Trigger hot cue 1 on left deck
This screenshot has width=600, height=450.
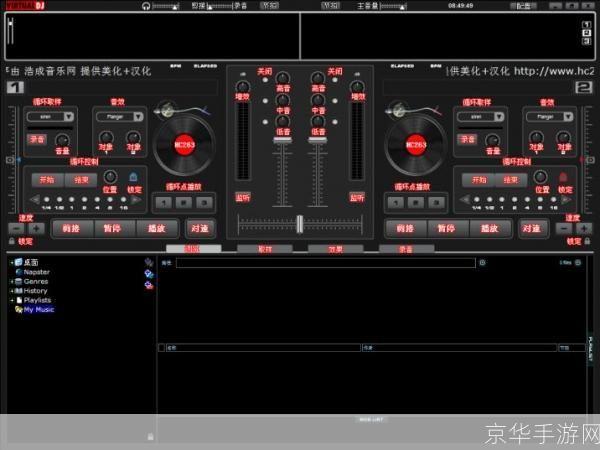164,202
